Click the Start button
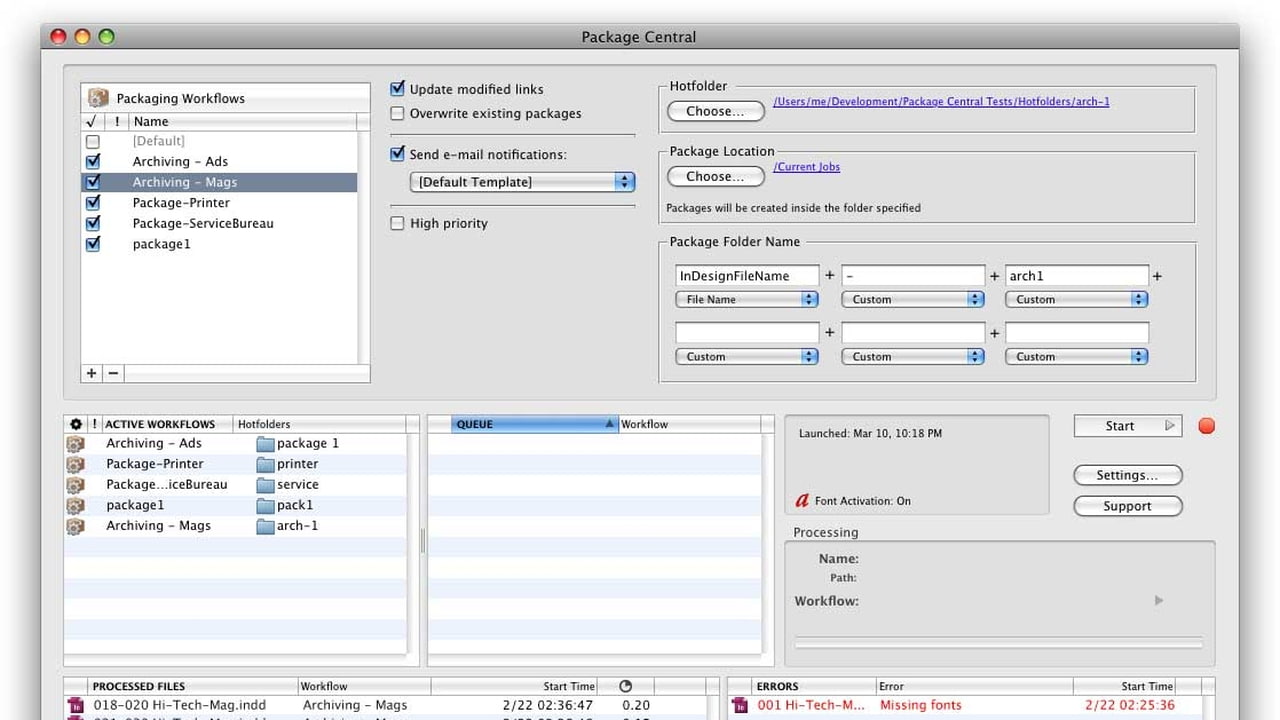This screenshot has height=720, width=1280. tap(1128, 426)
